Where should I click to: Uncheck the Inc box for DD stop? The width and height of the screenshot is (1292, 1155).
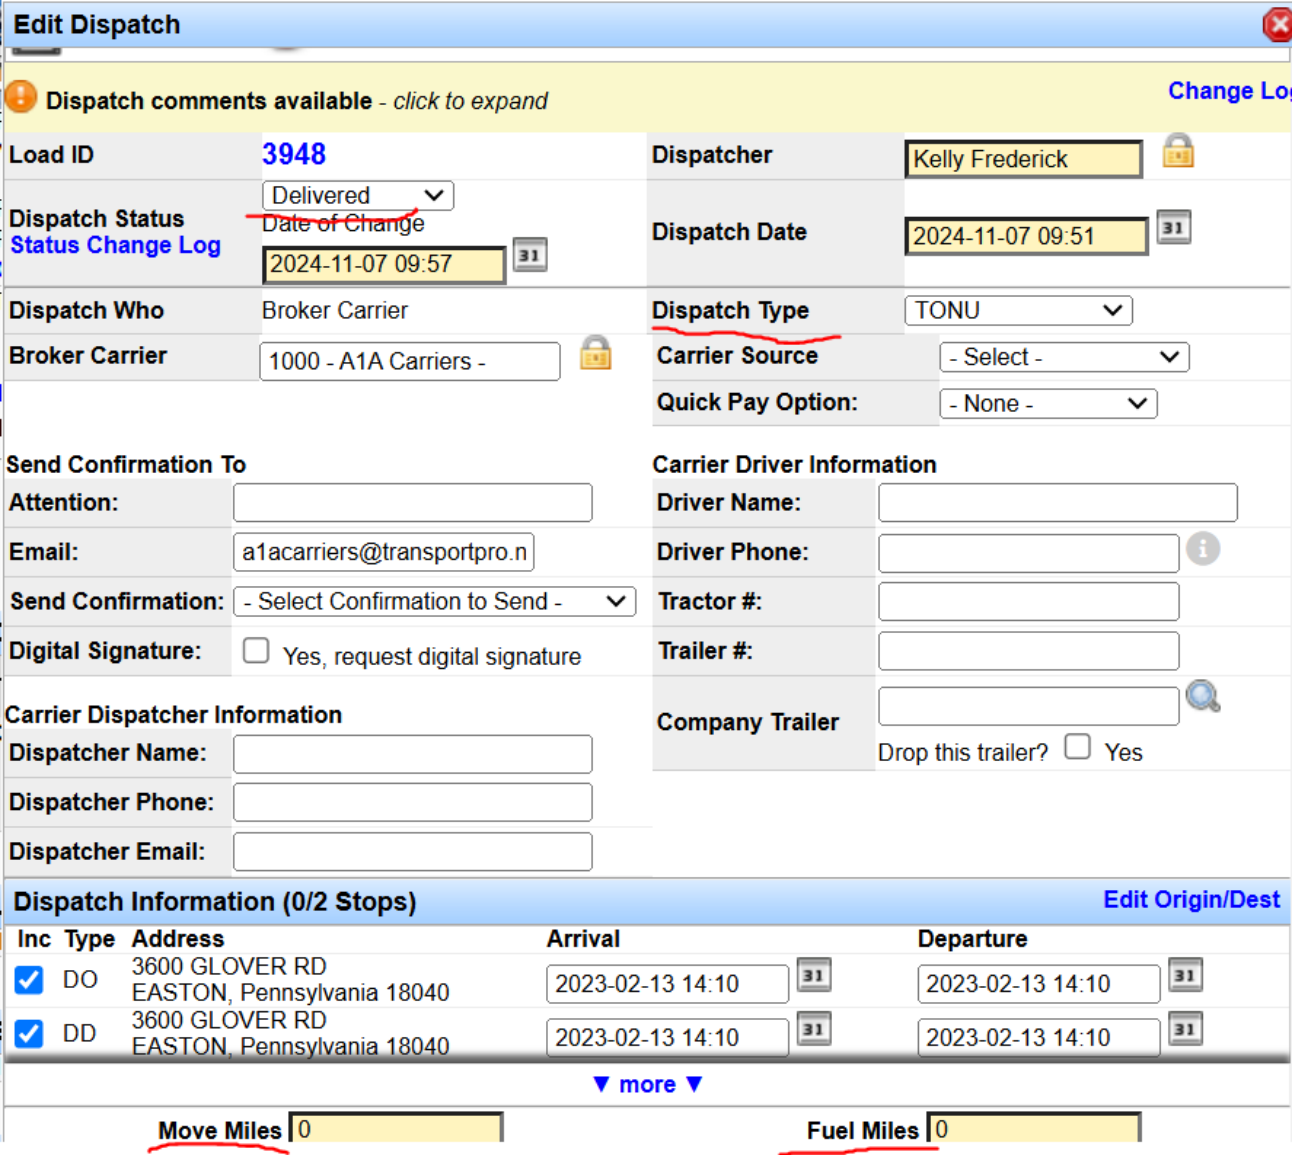[x=29, y=1033]
